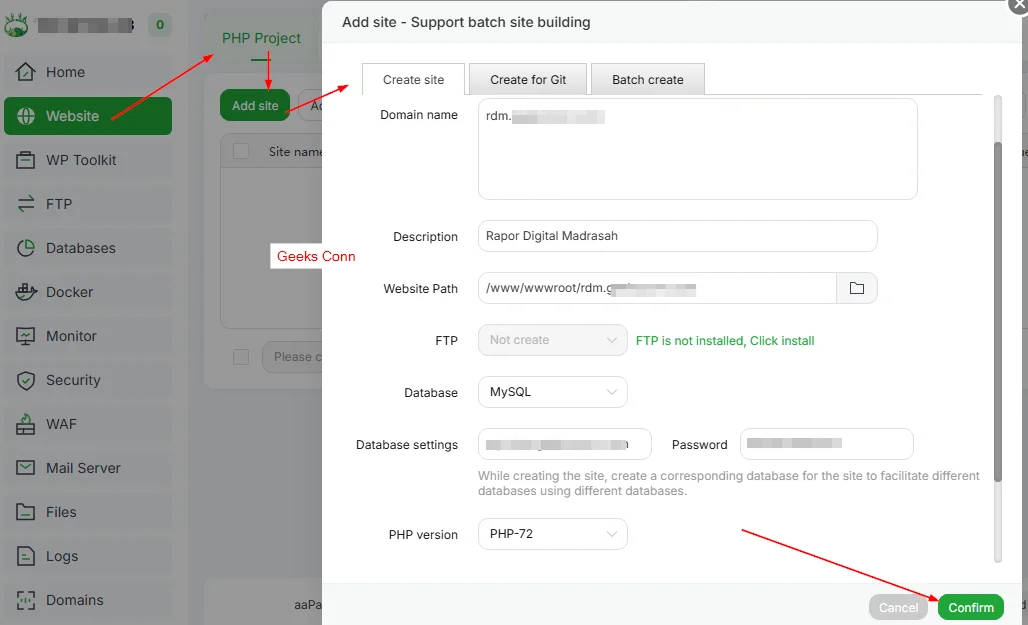Switch to the Create for Git tab
The width and height of the screenshot is (1028, 625).
tap(527, 77)
